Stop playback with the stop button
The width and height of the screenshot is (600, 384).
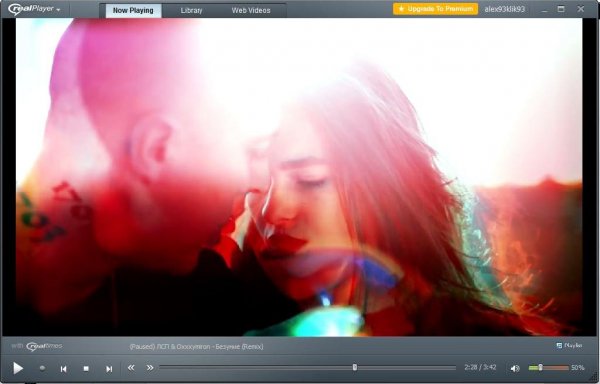click(86, 369)
